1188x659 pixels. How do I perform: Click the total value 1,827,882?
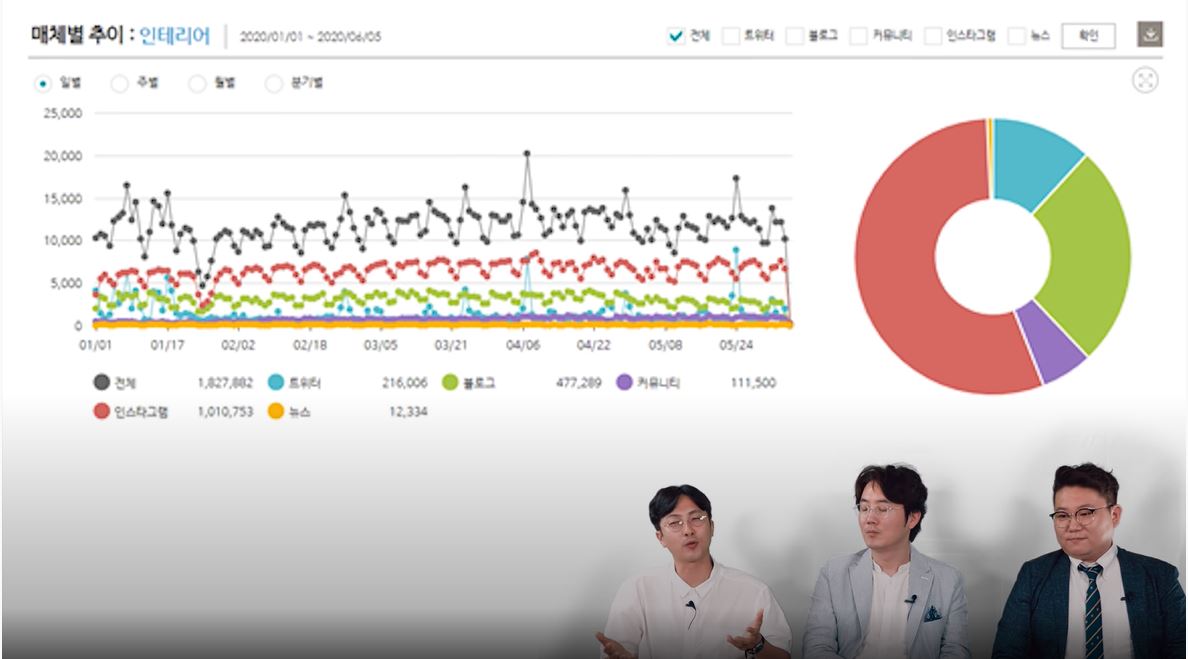pos(225,383)
